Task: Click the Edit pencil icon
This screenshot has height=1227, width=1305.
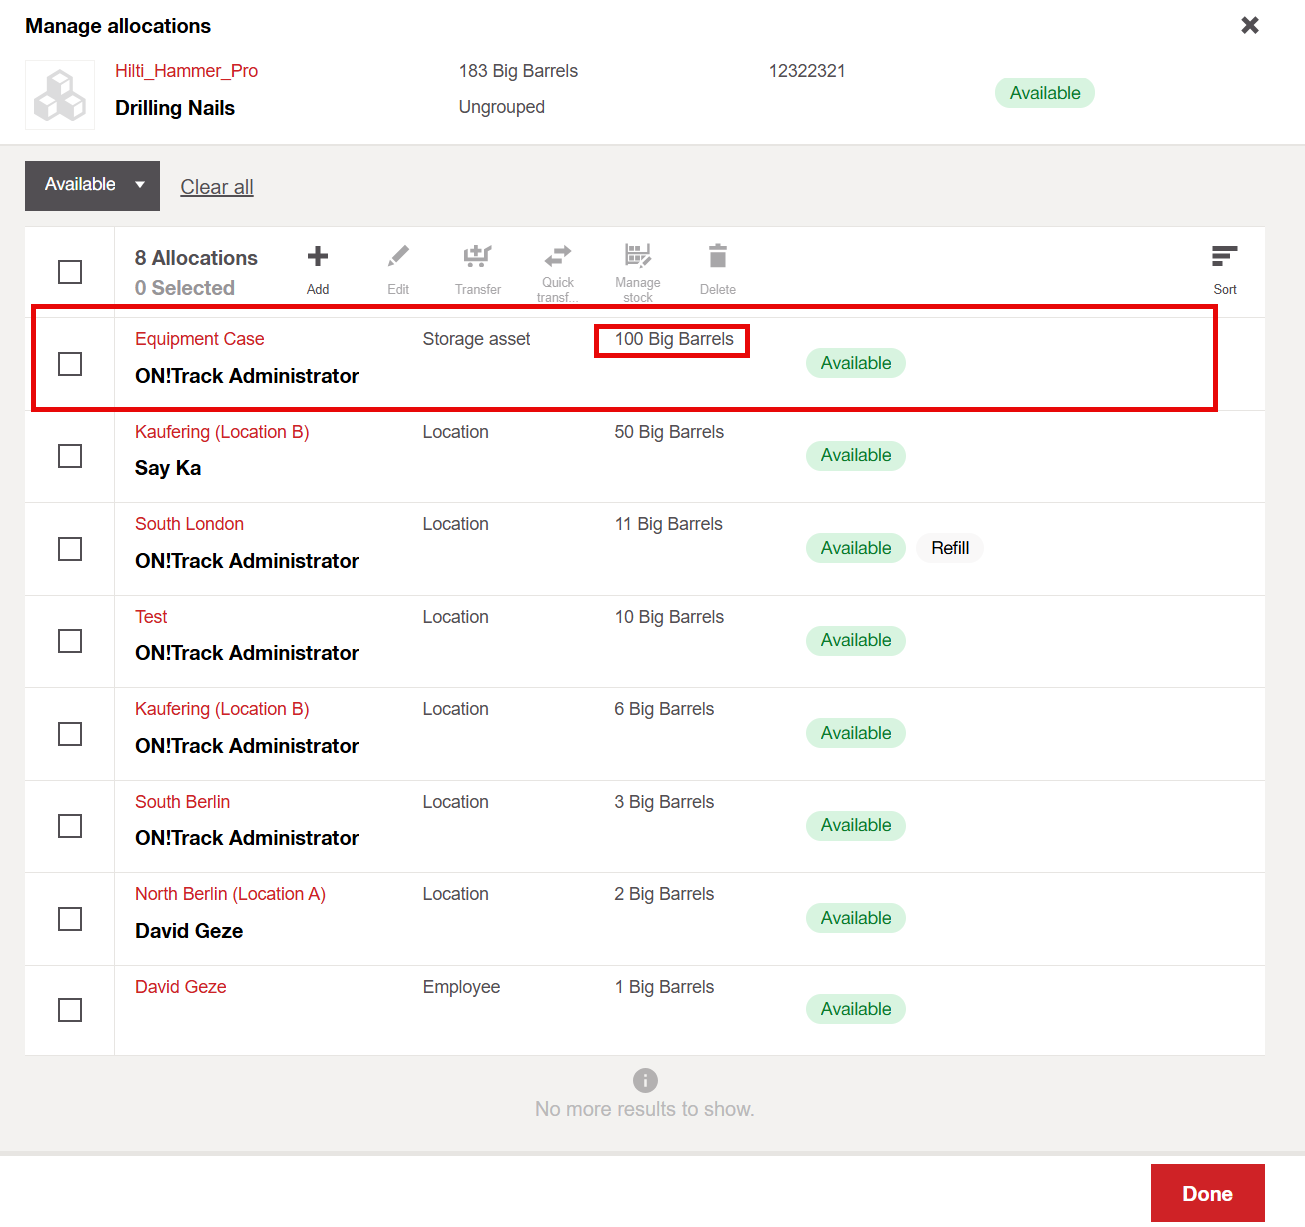Action: pyautogui.click(x=398, y=258)
